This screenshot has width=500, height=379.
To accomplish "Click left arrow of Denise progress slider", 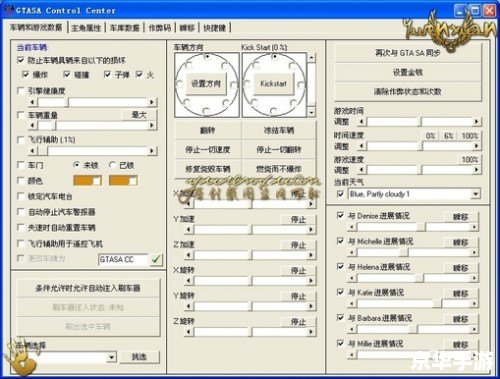I will (352, 227).
